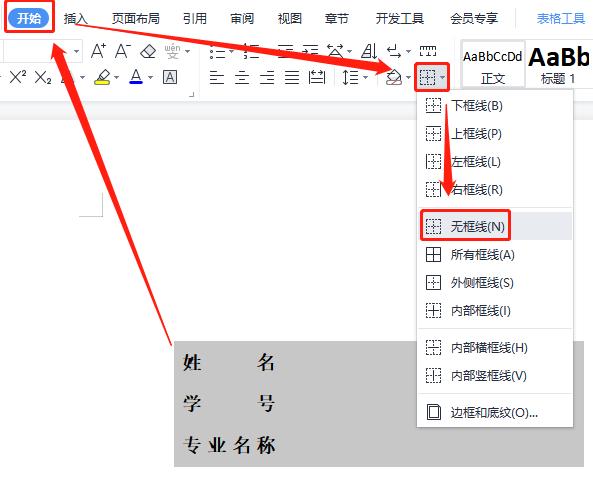Click the clear formatting eraser icon
The height and width of the screenshot is (477, 593).
(148, 51)
